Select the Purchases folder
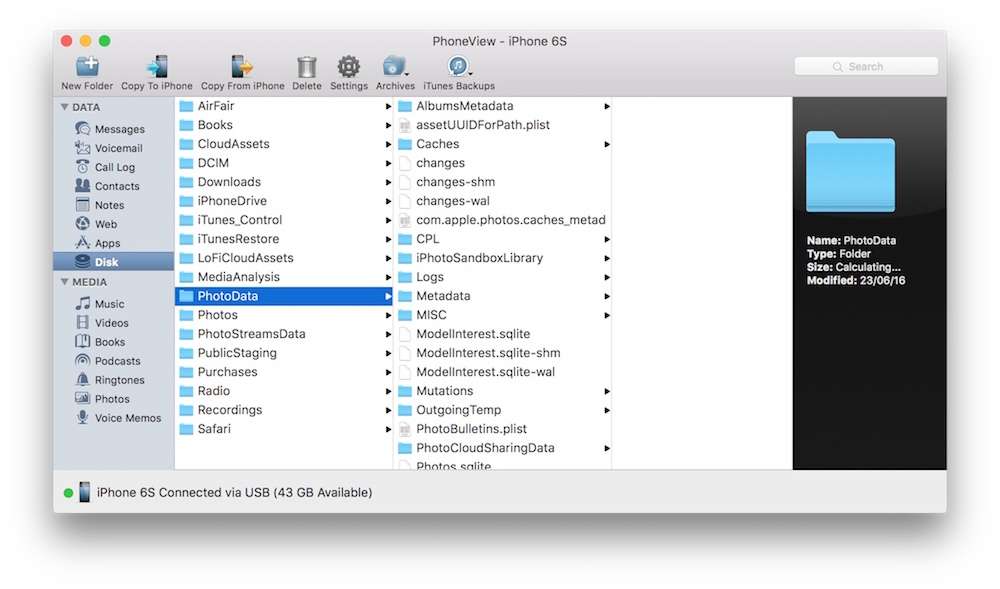 point(284,372)
